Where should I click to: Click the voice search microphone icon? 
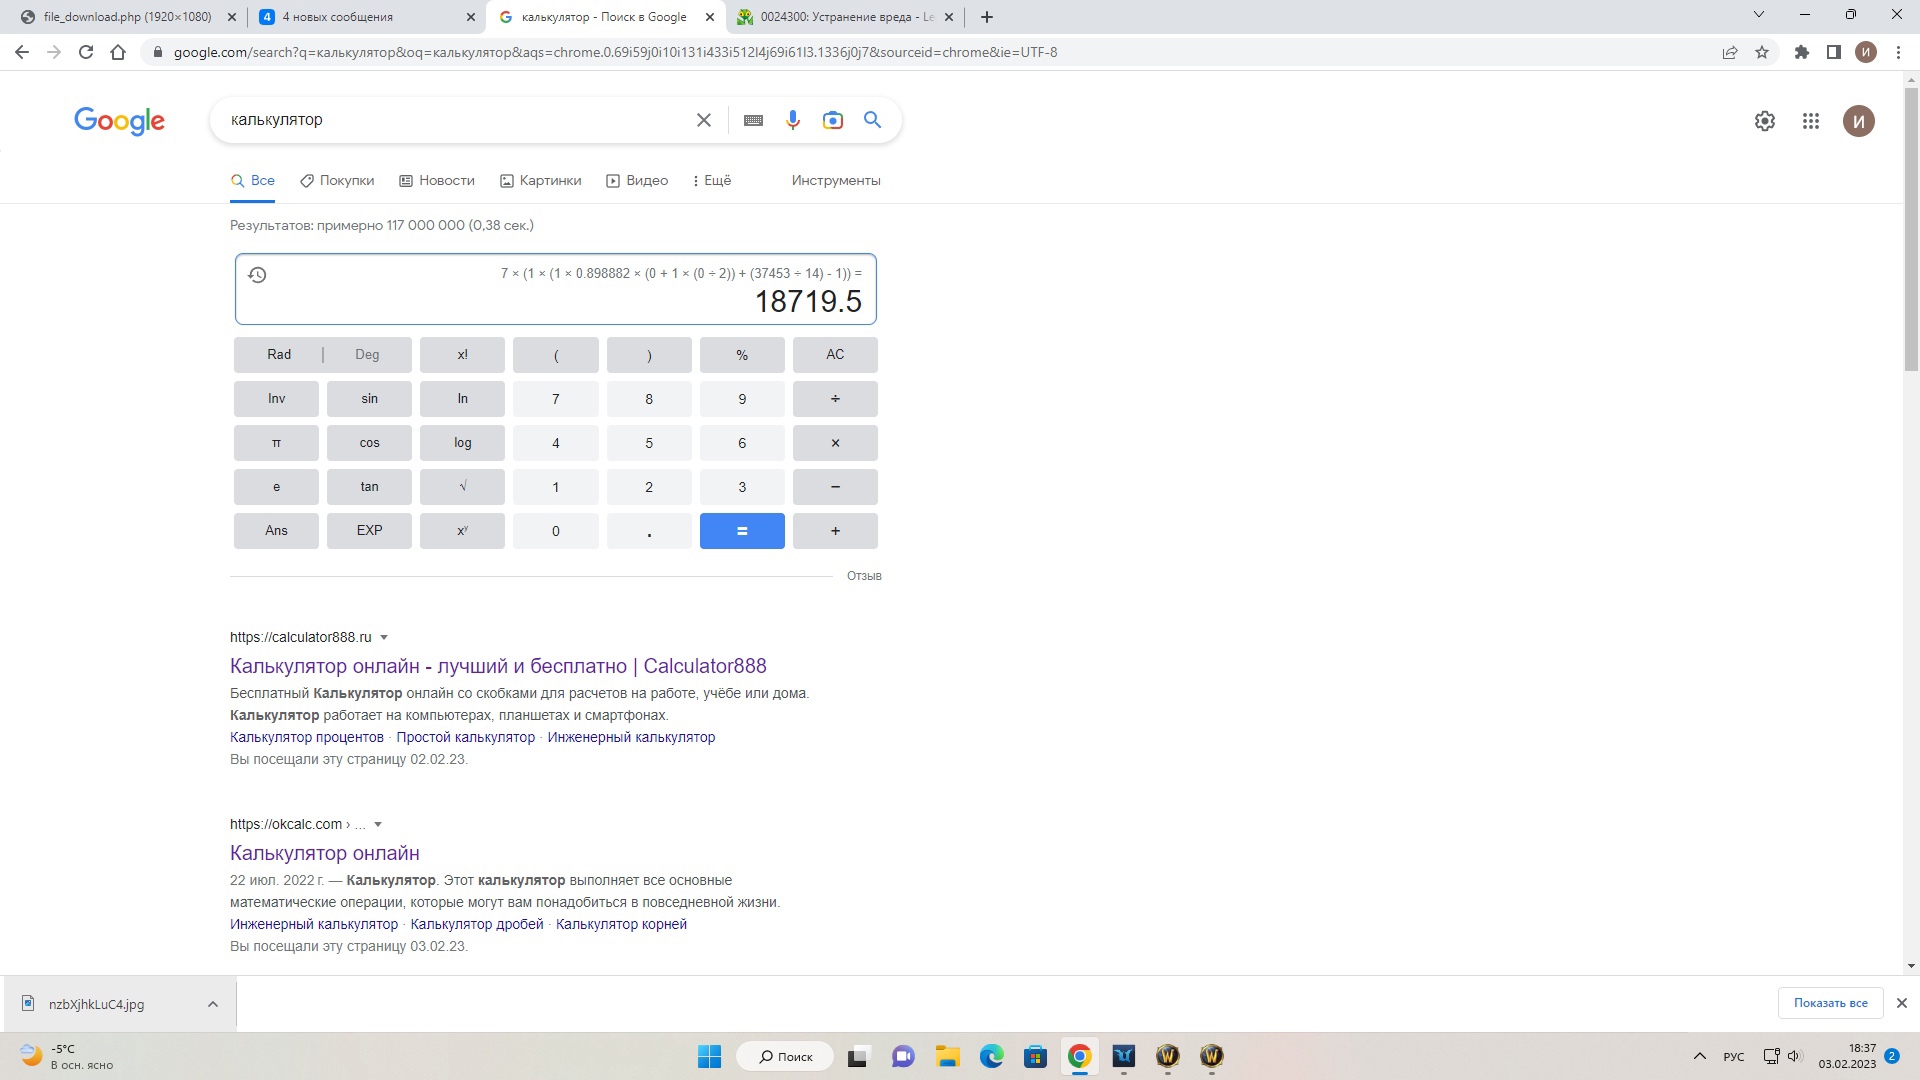(x=793, y=120)
